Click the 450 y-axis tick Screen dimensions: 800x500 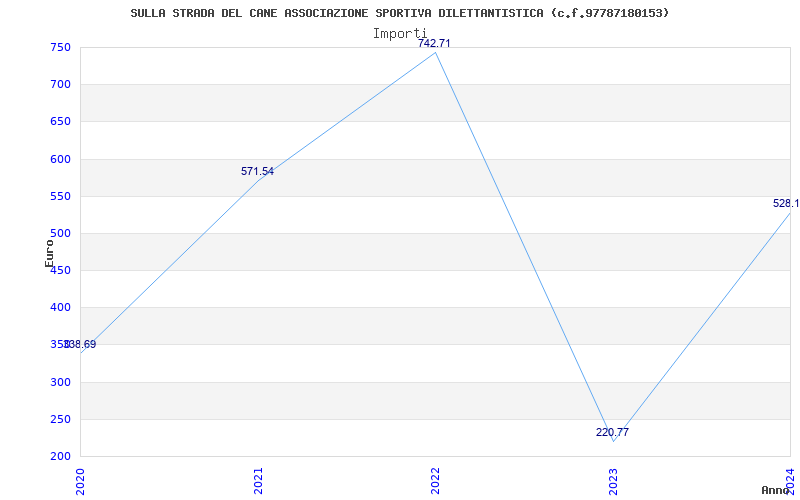click(x=60, y=270)
